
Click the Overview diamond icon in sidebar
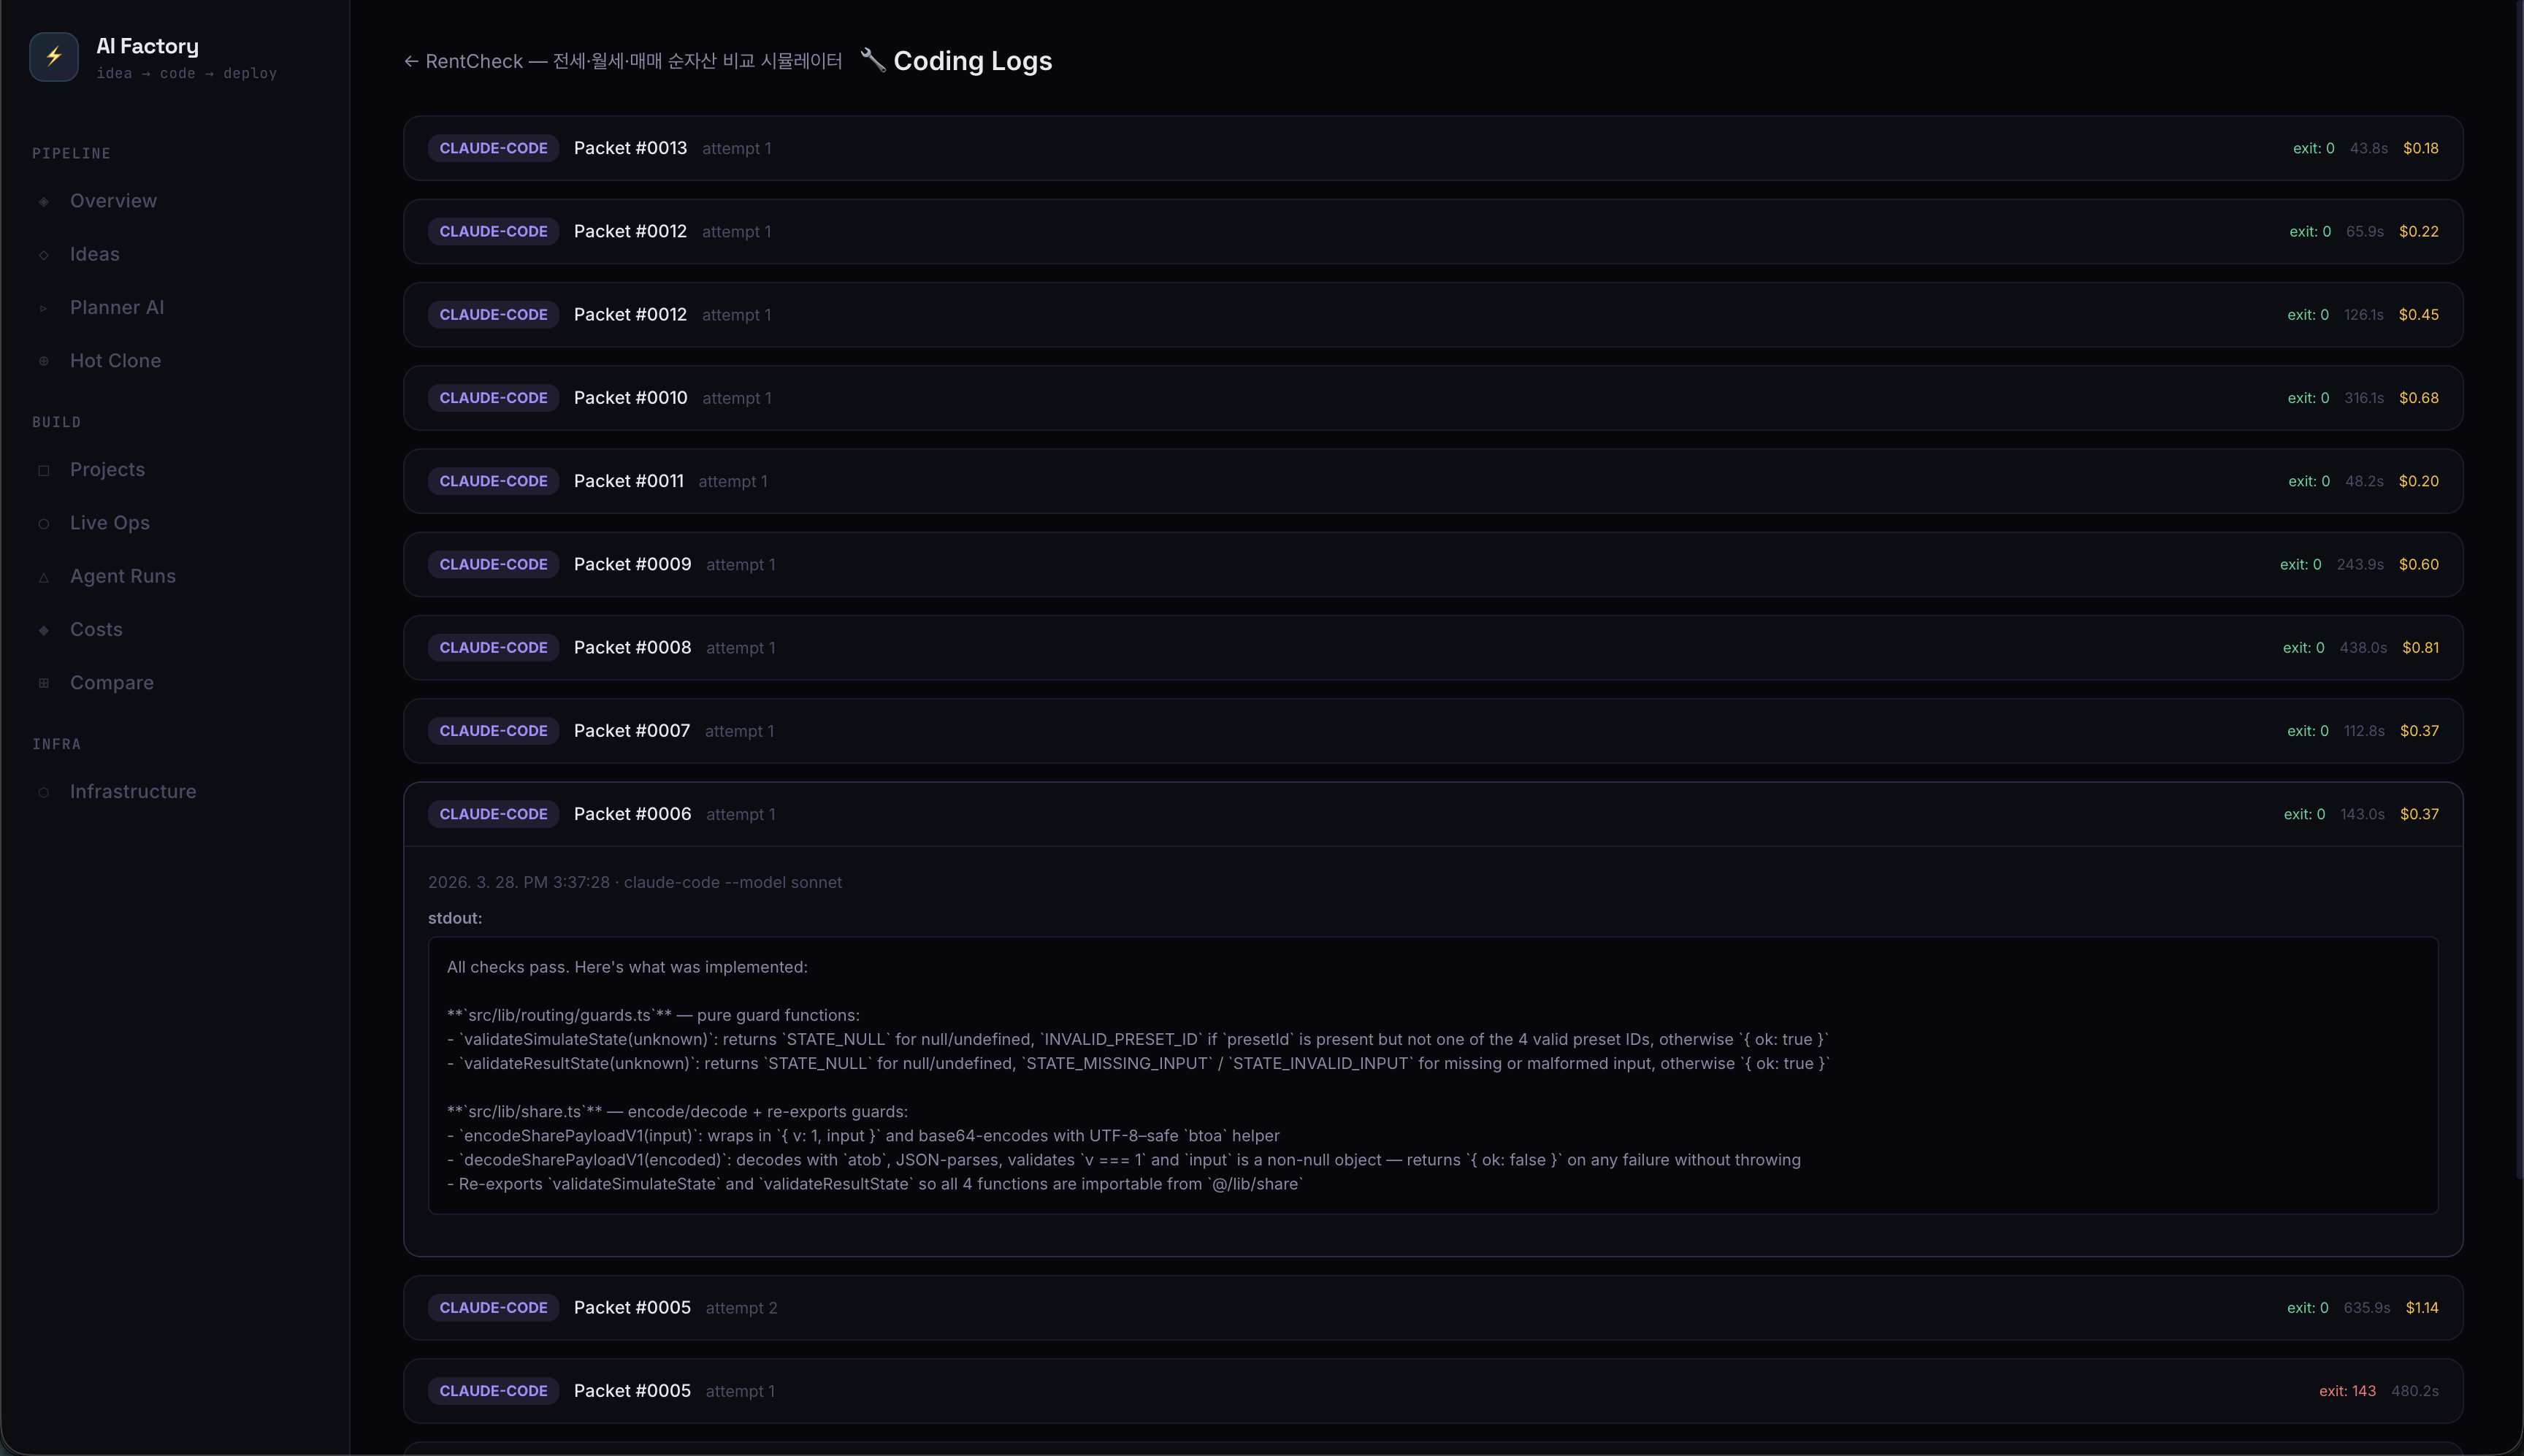(44, 201)
